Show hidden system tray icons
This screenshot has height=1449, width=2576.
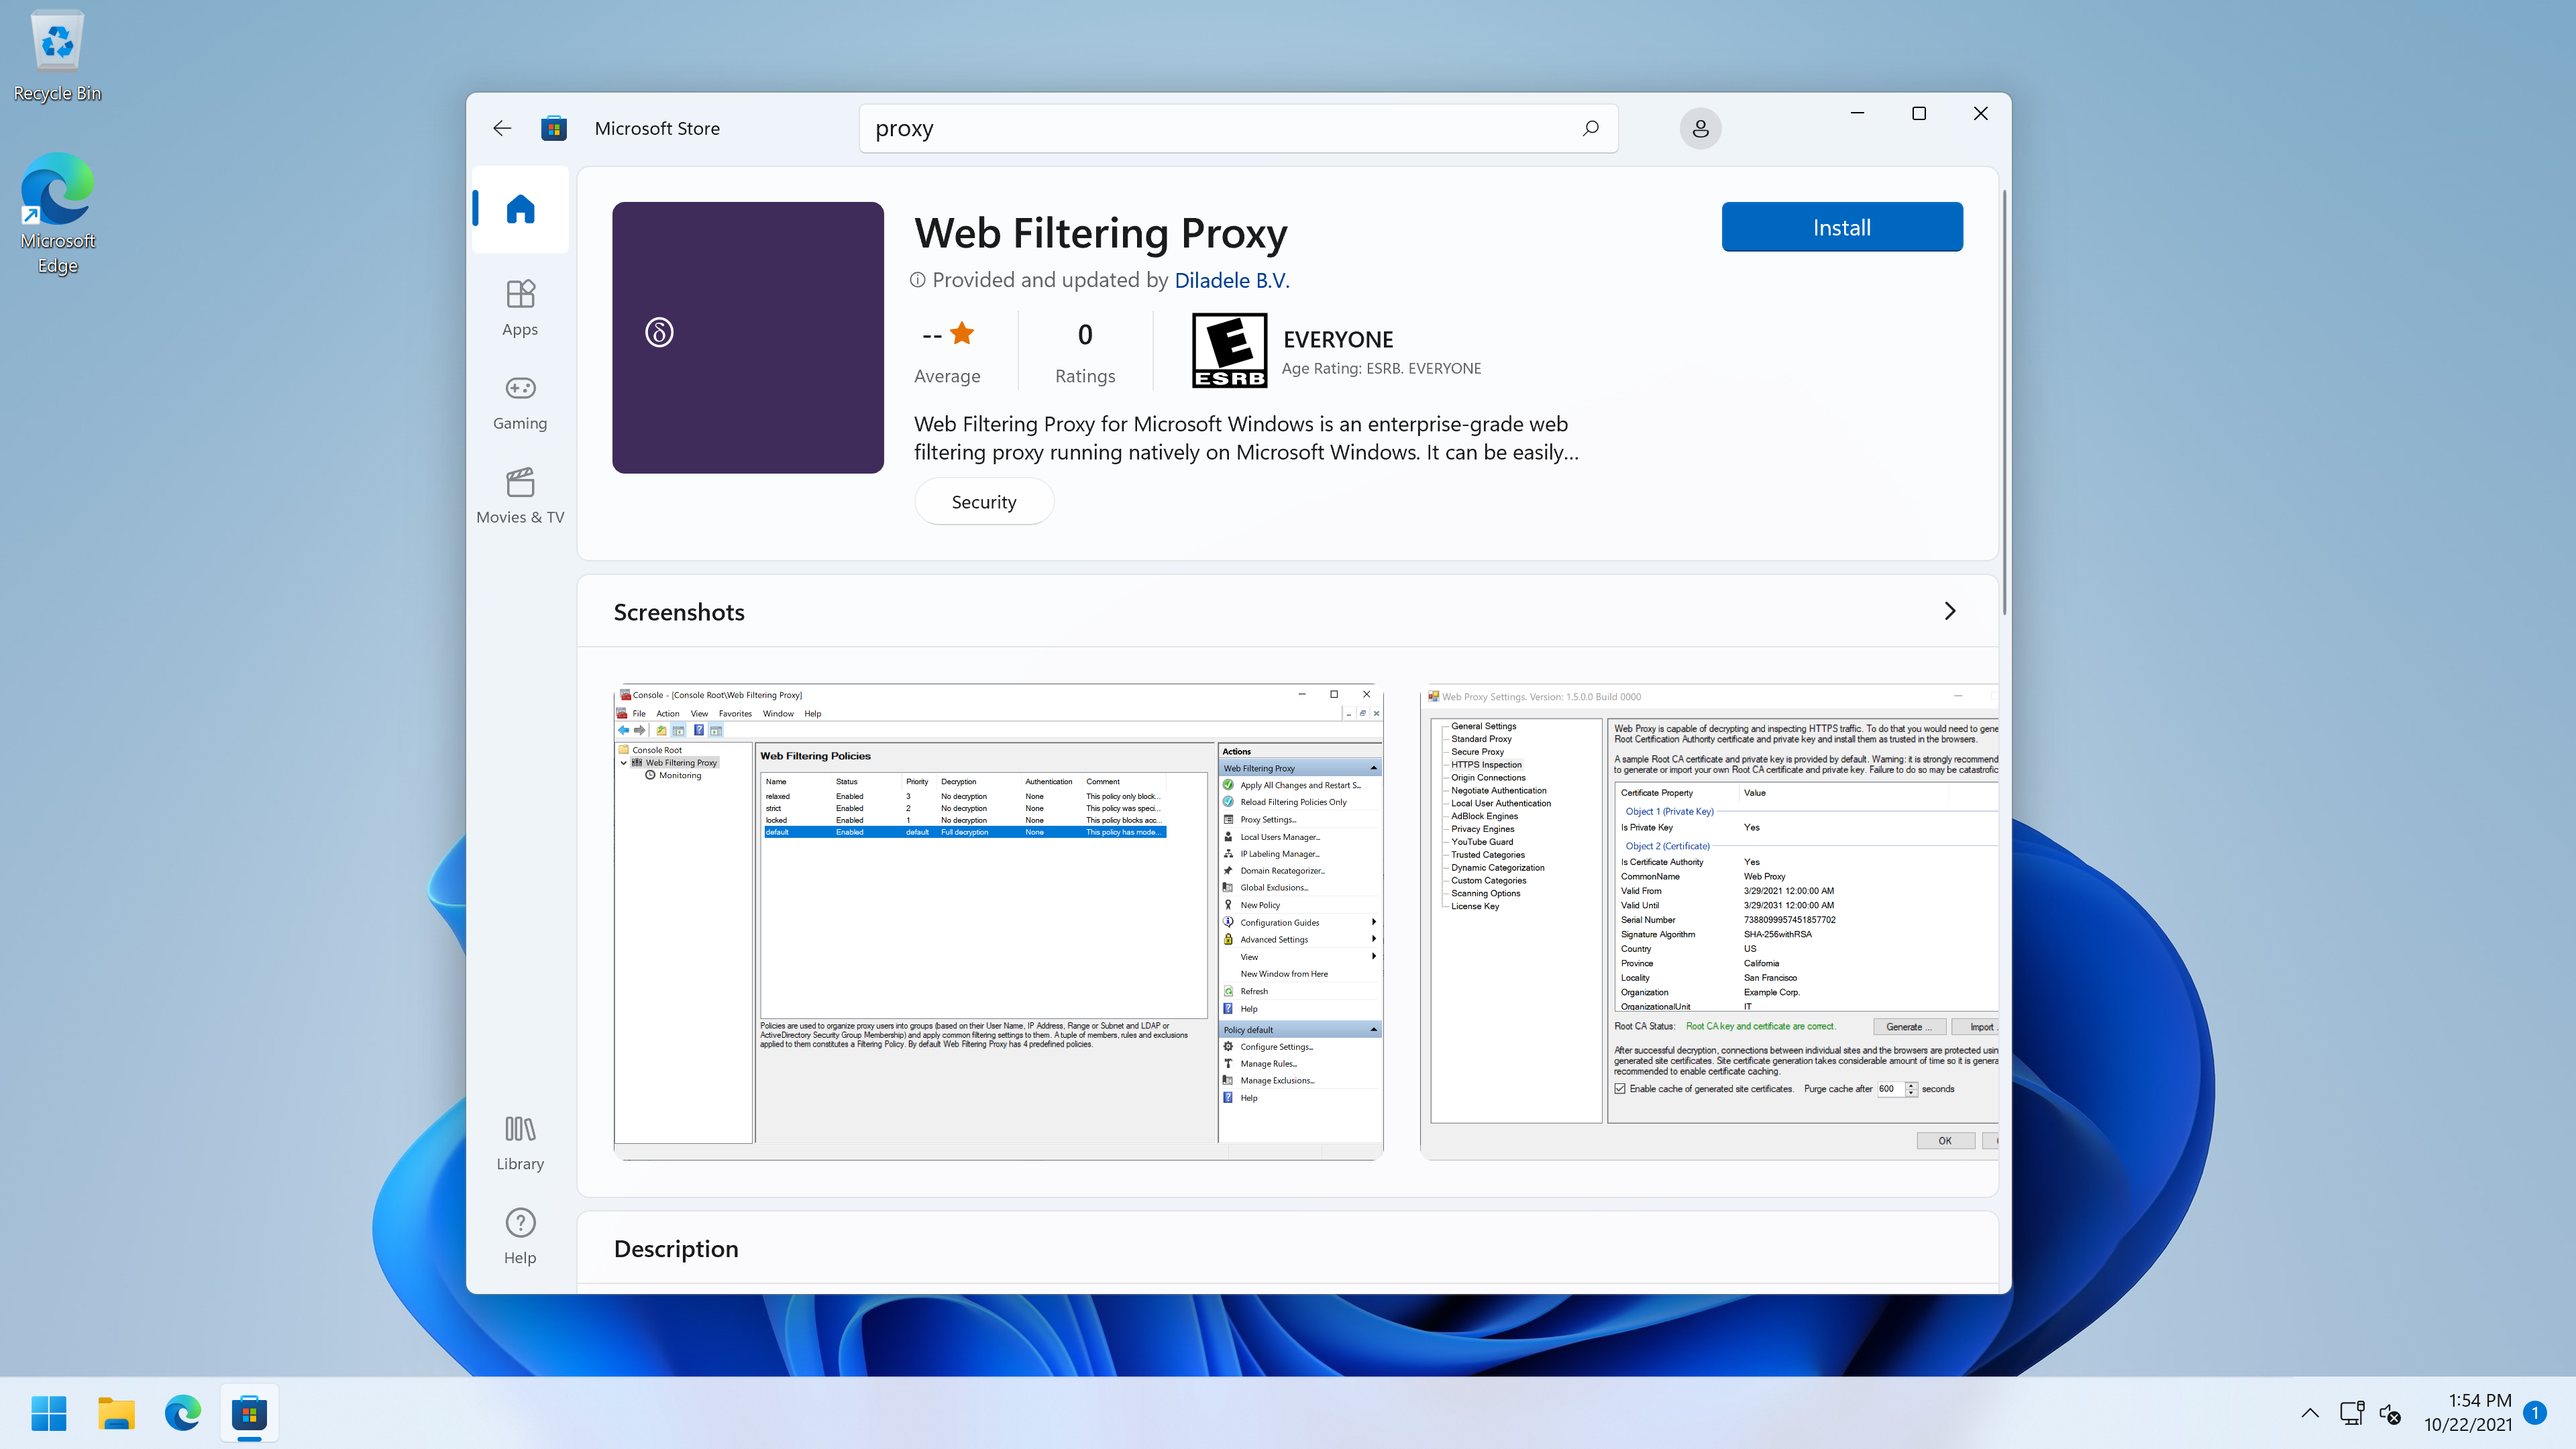pos(2310,1413)
